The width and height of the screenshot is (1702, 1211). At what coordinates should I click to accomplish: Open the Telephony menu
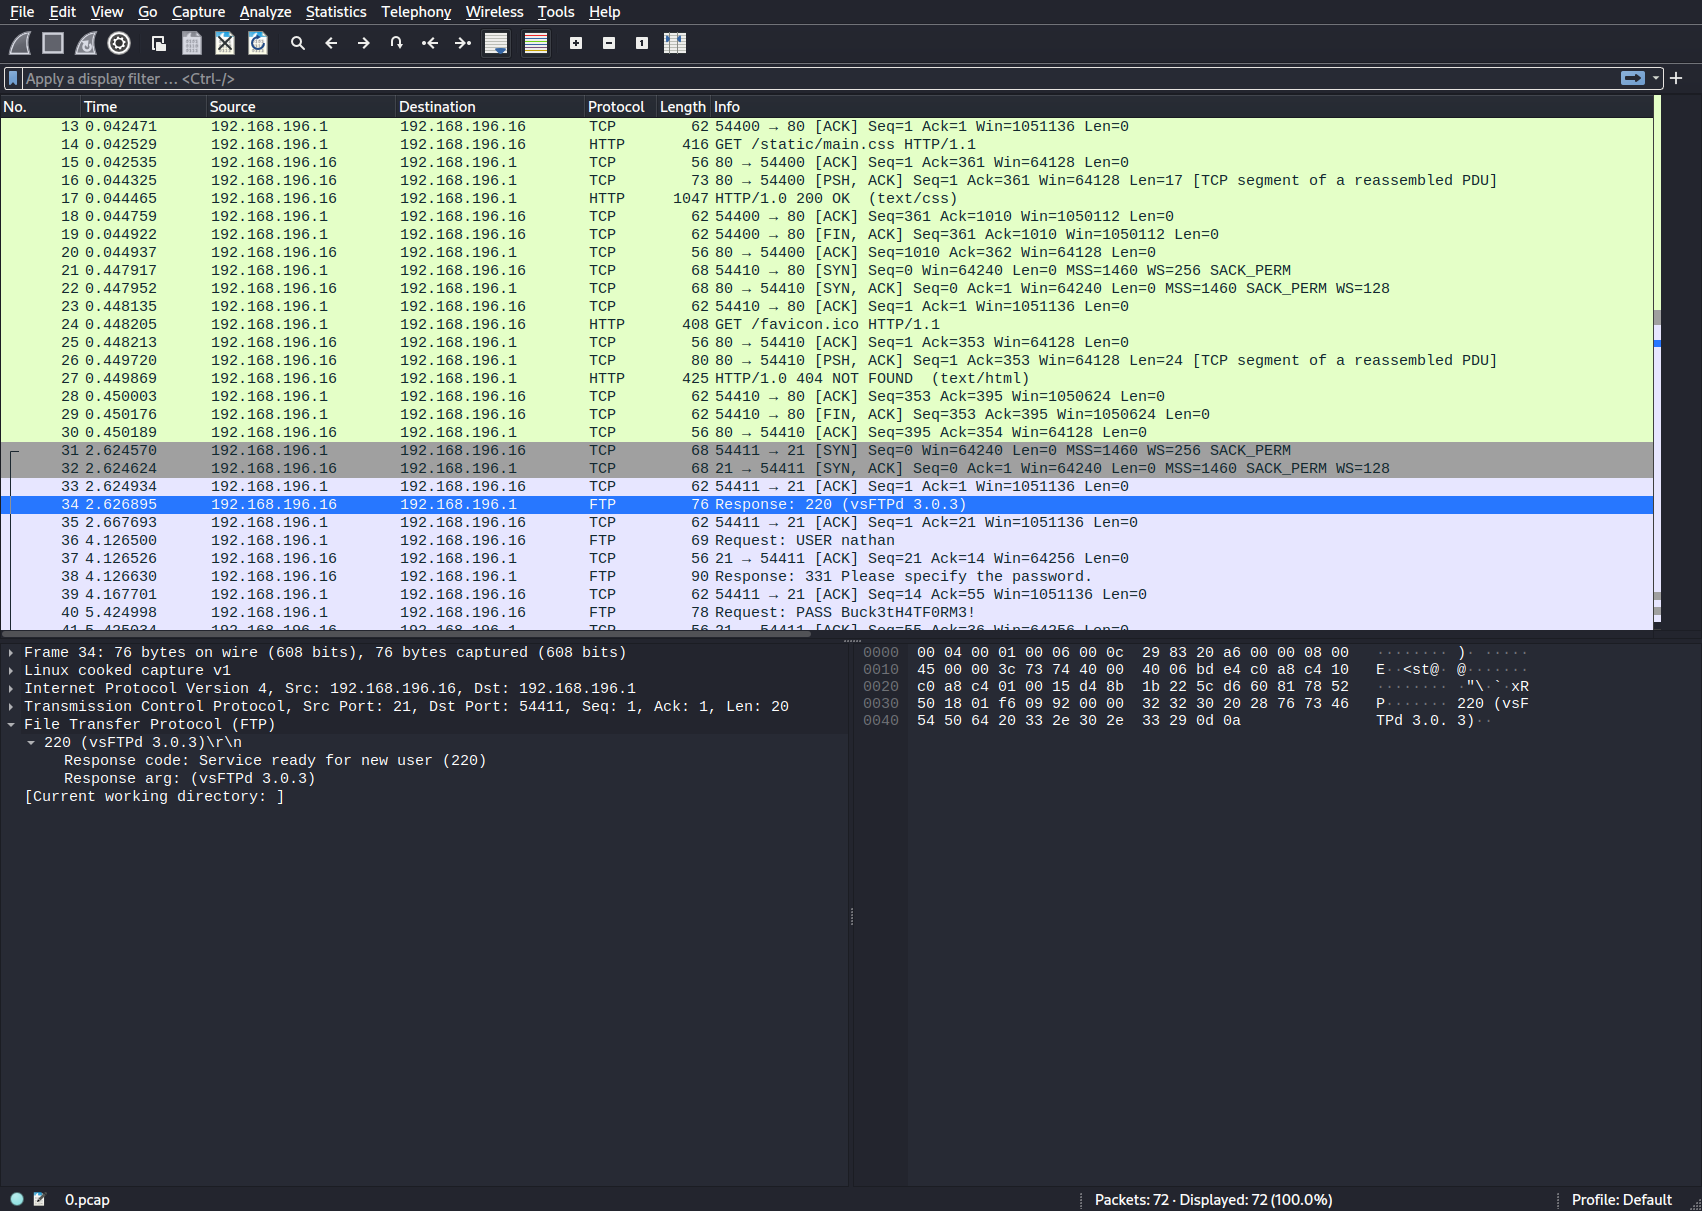[x=416, y=12]
